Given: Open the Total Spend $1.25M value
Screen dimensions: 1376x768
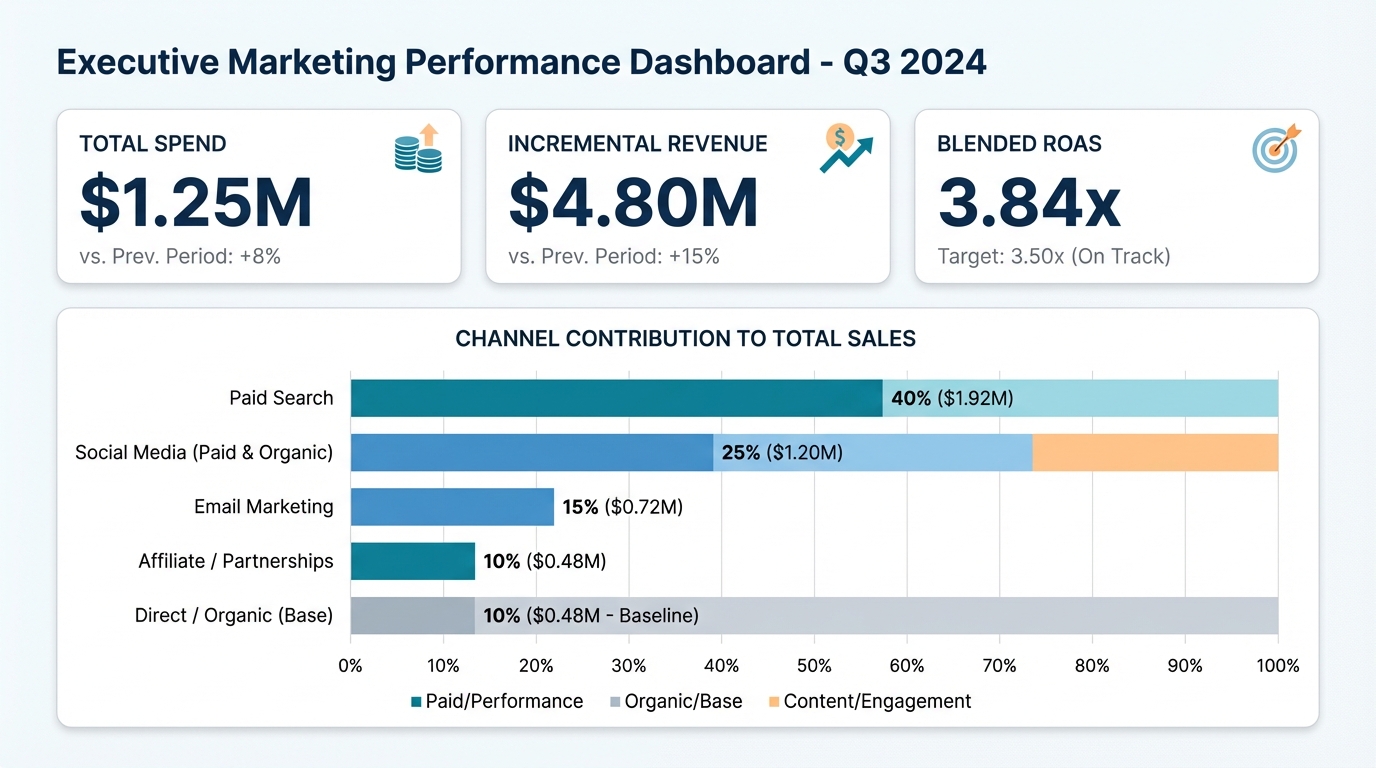Looking at the screenshot, I should pos(196,202).
